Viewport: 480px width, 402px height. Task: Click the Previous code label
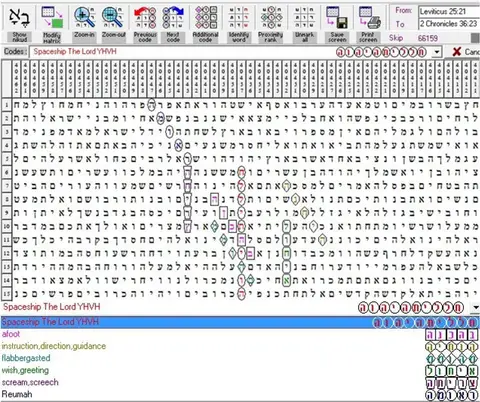[145, 37]
